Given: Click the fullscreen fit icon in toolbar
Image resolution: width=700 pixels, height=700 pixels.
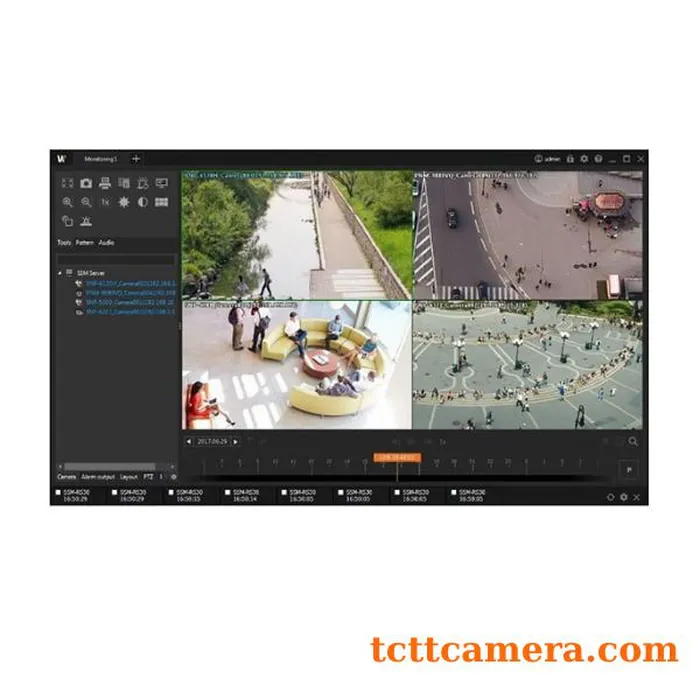Looking at the screenshot, I should 67,183.
